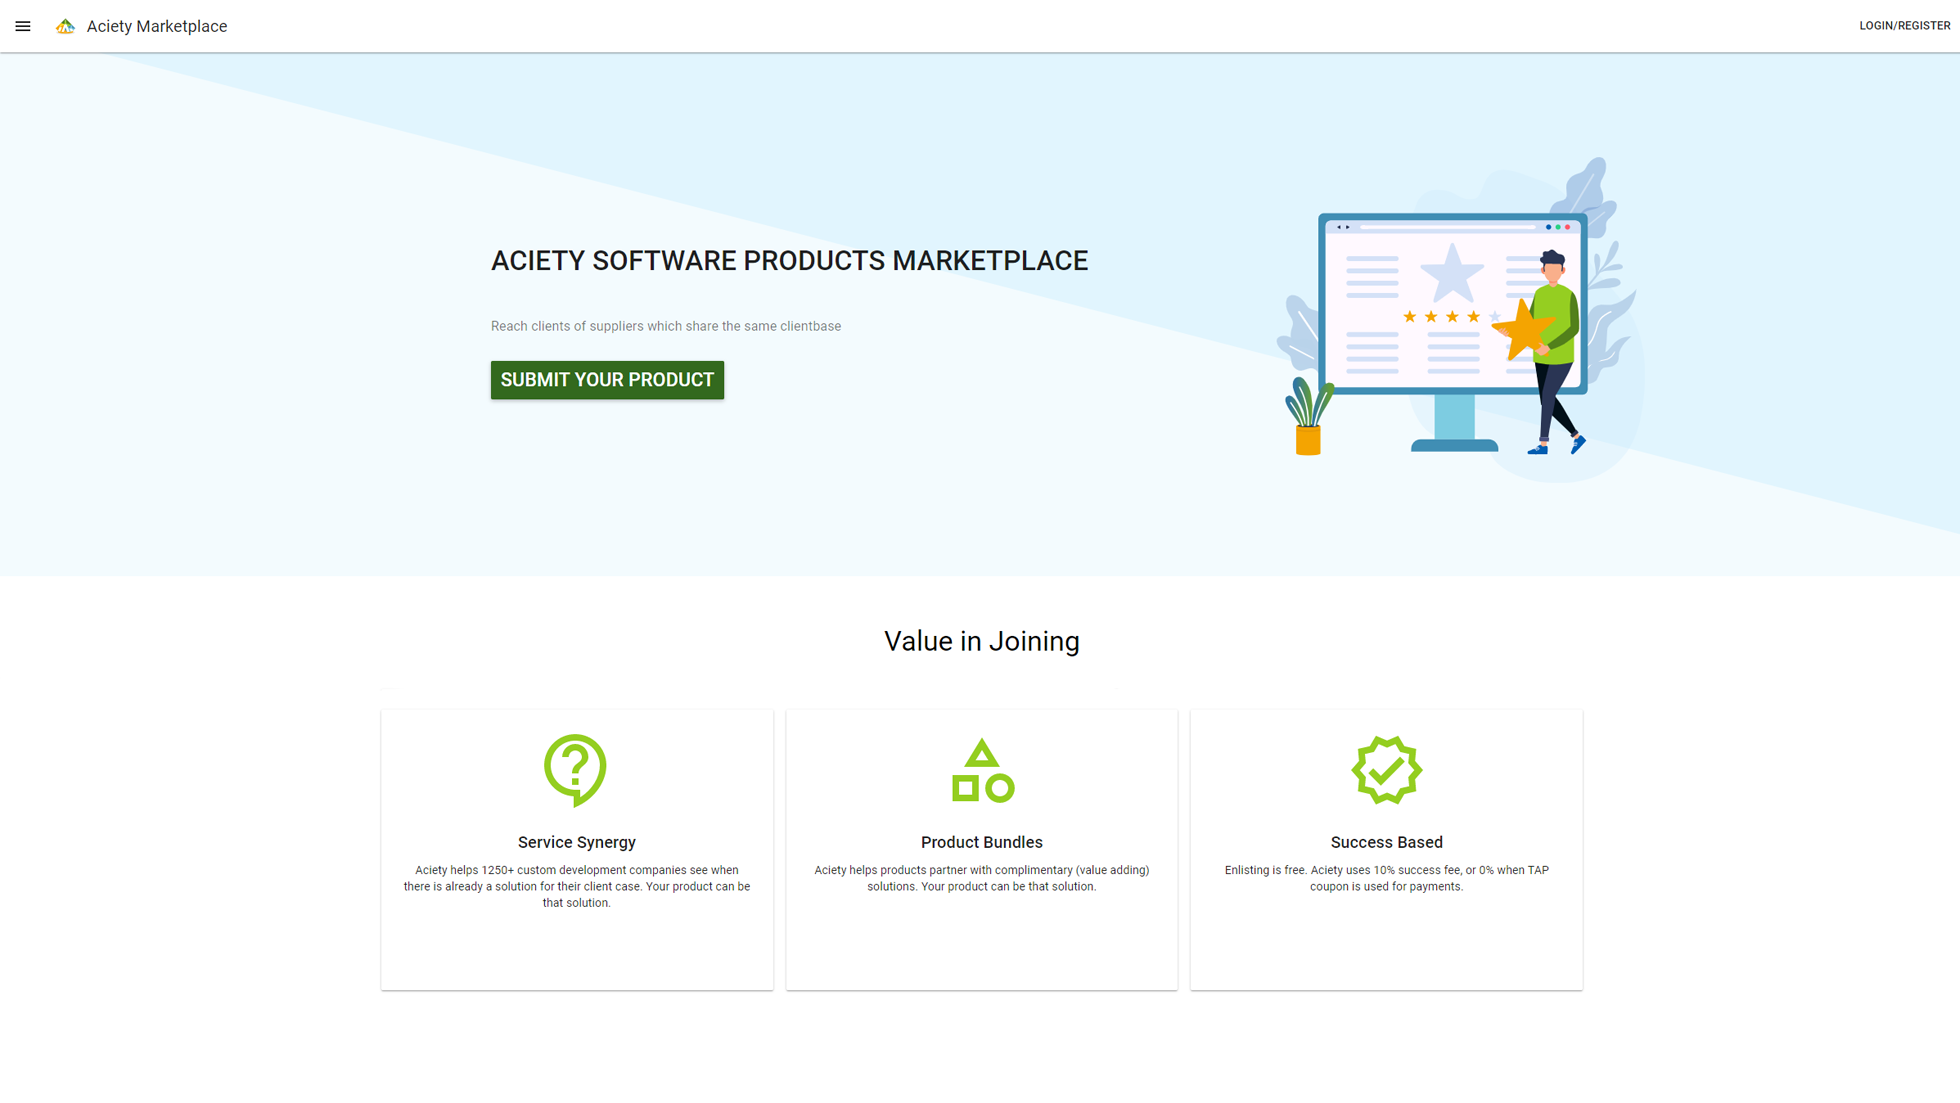
Task: Click the 'complimentary (value adding) solutions' description
Action: pyautogui.click(x=982, y=878)
